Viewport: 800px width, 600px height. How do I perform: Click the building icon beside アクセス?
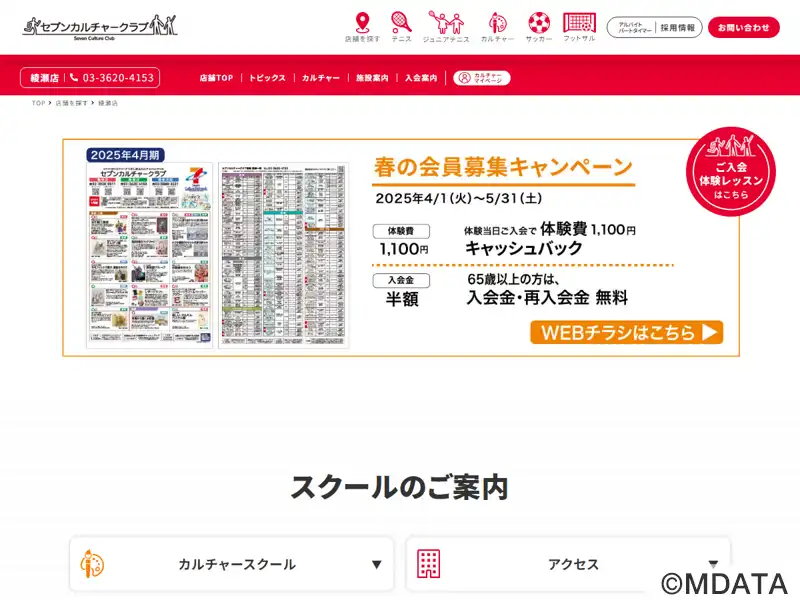tap(429, 564)
